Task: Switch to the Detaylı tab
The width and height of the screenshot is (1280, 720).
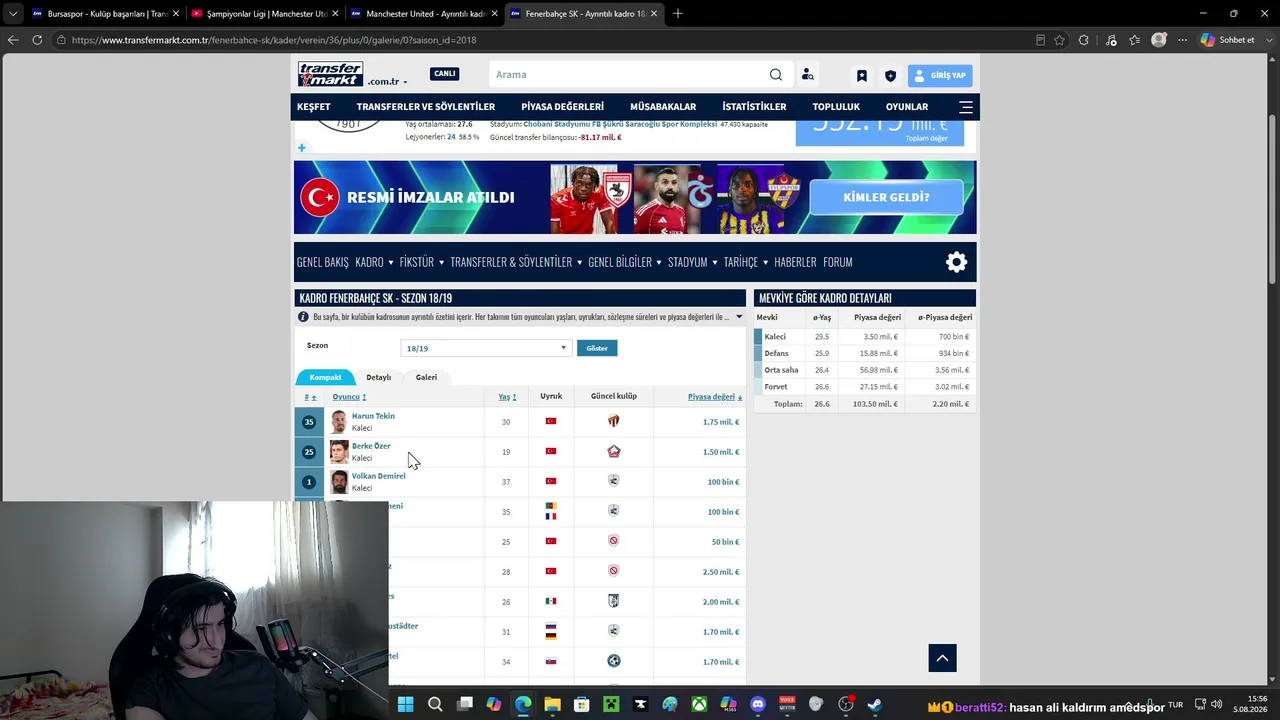Action: (x=378, y=377)
